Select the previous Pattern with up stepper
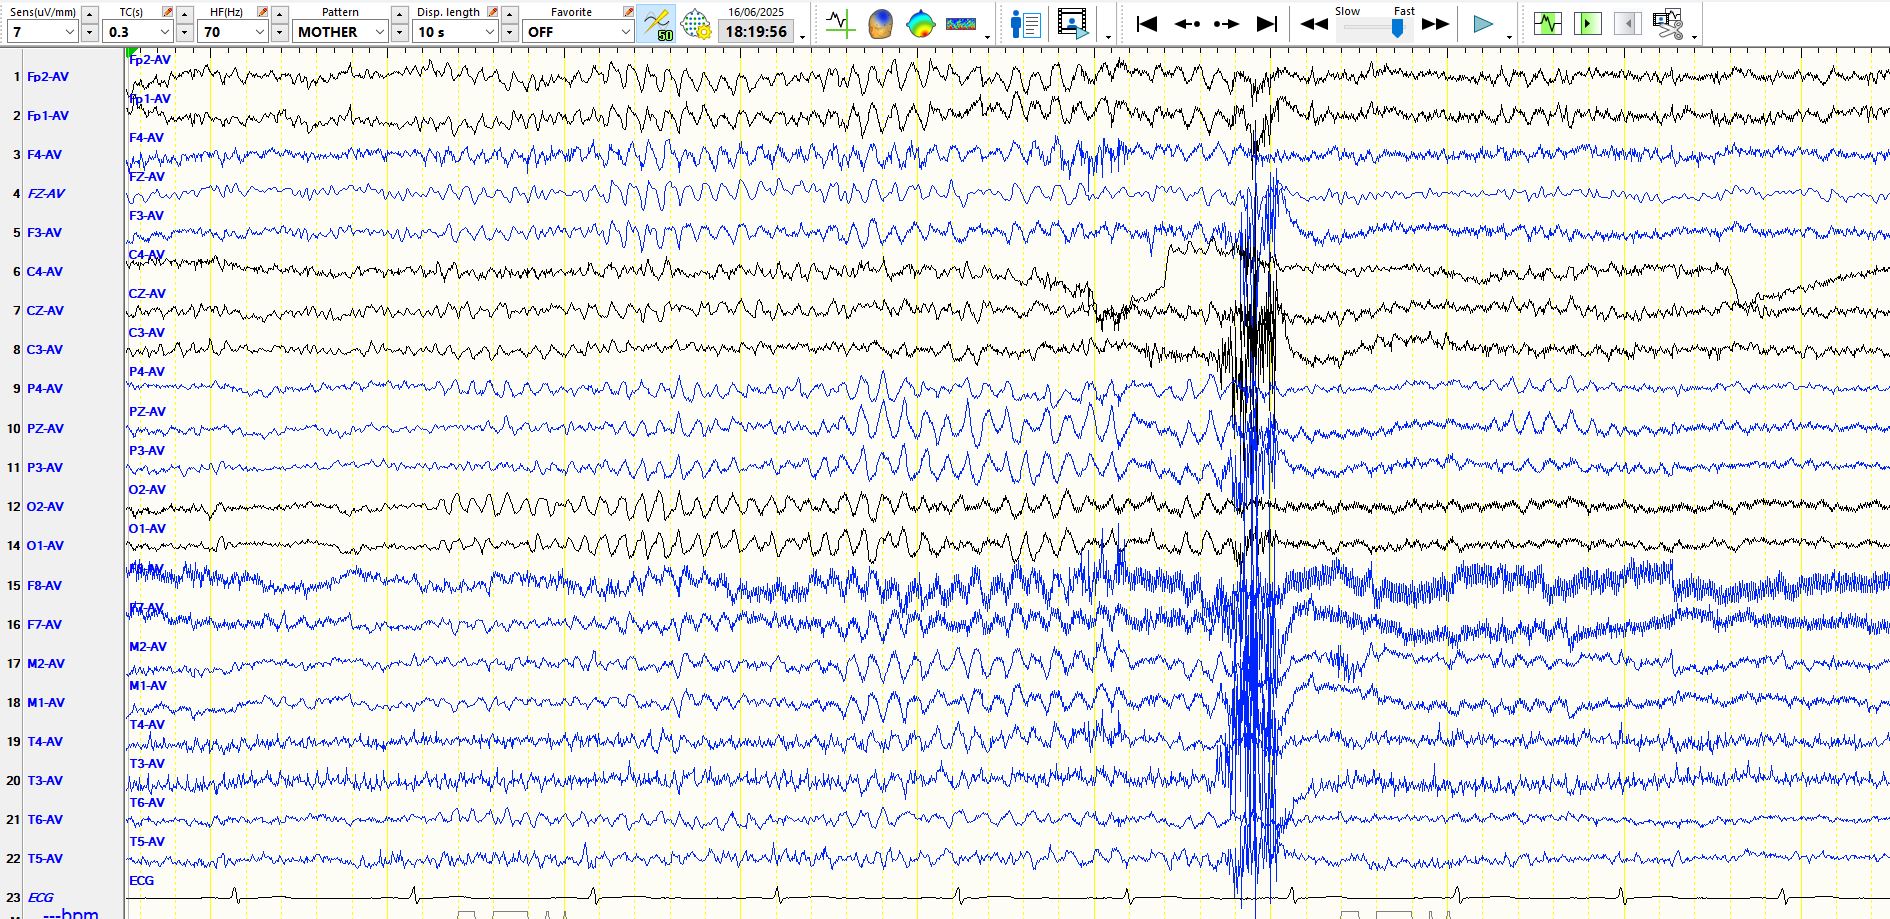Screen dimensions: 1890x919 (399, 14)
